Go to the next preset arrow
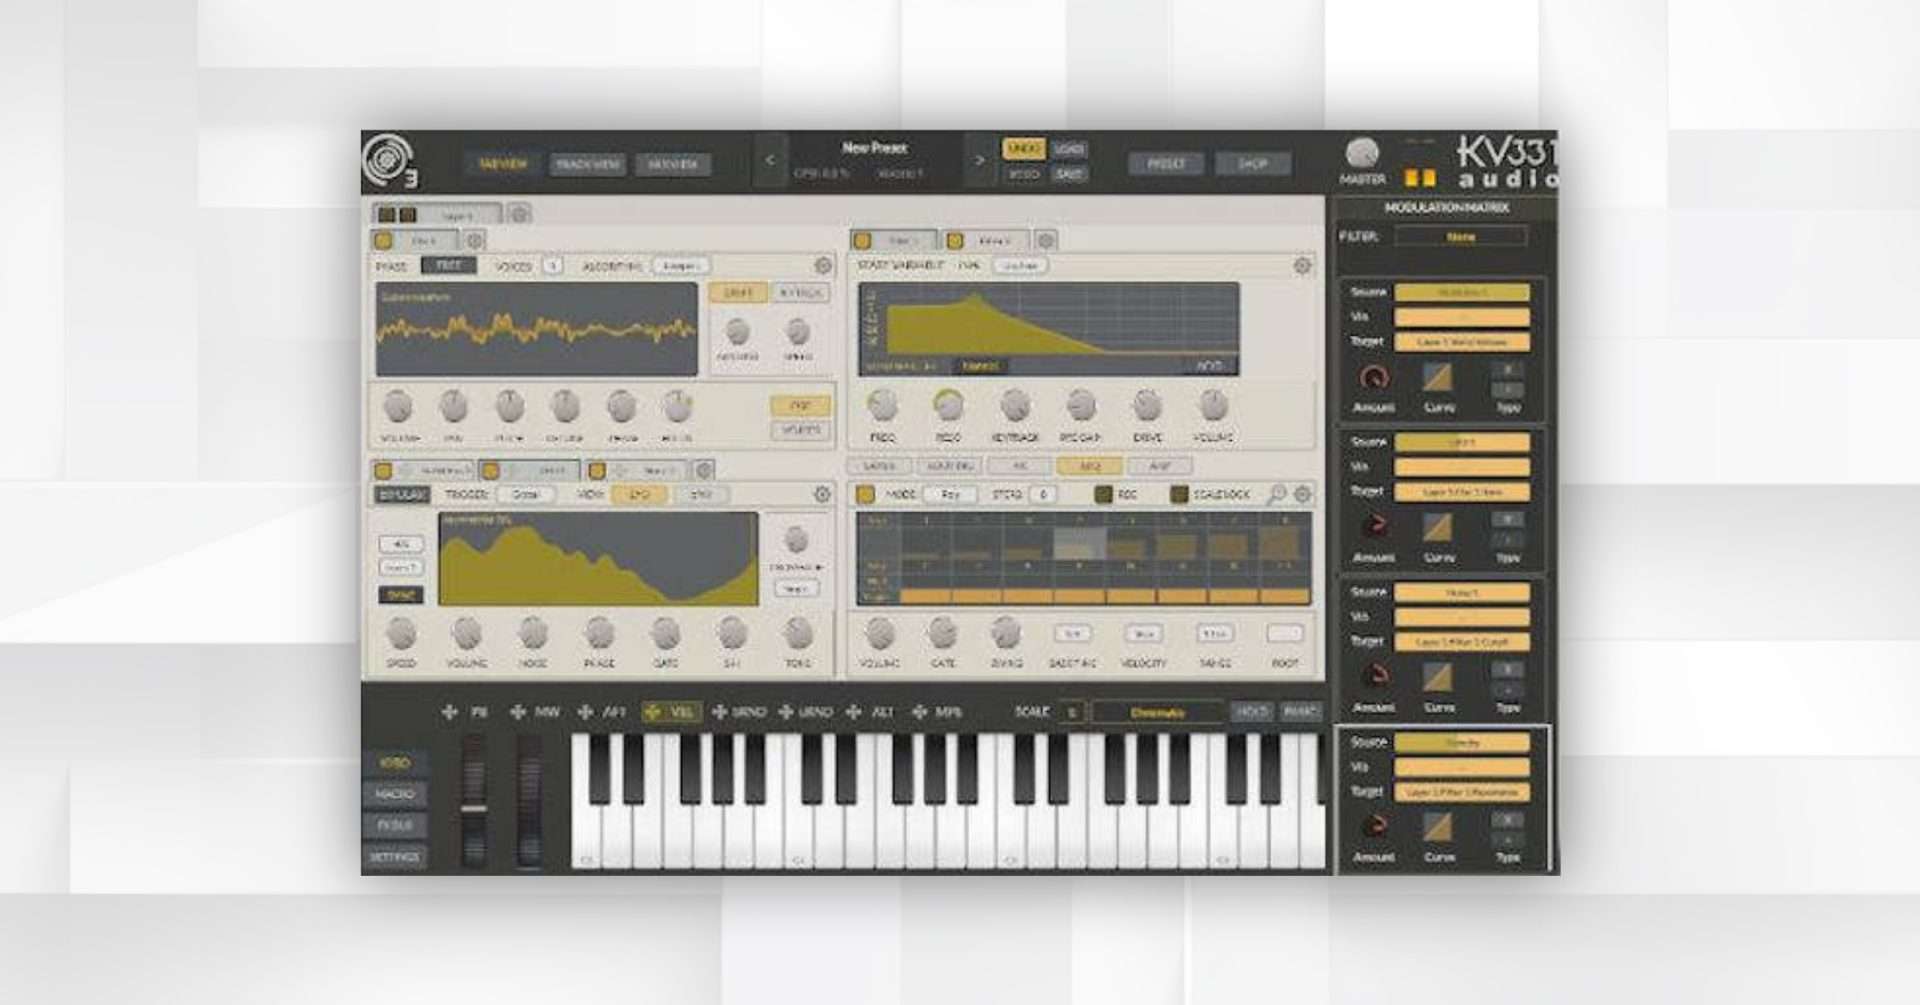The height and width of the screenshot is (1005, 1920). click(x=979, y=160)
